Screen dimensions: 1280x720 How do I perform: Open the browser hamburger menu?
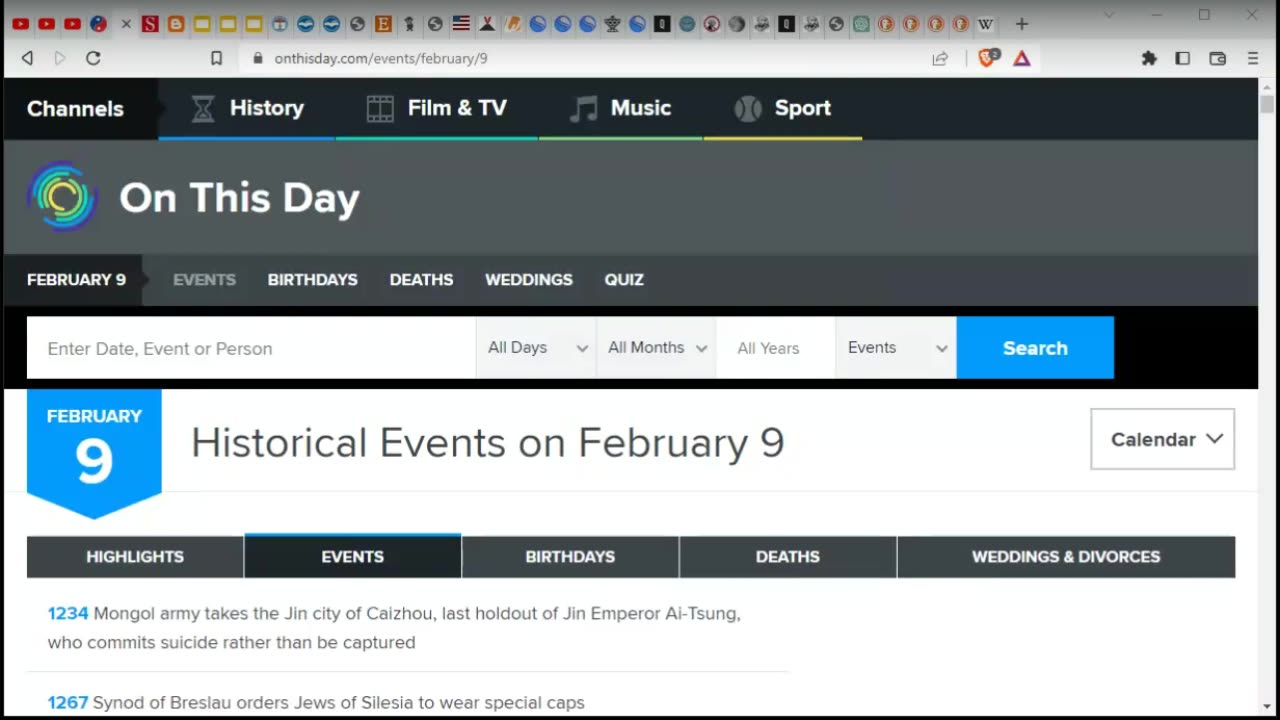coord(1252,59)
